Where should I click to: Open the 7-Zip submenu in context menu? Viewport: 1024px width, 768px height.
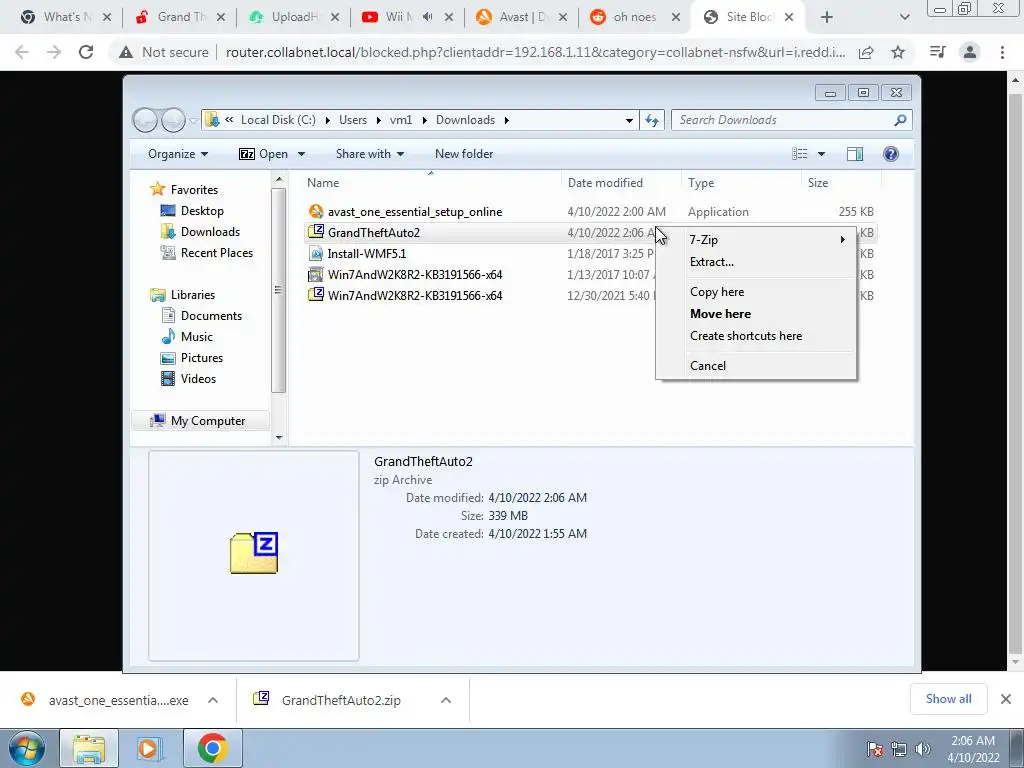click(756, 240)
